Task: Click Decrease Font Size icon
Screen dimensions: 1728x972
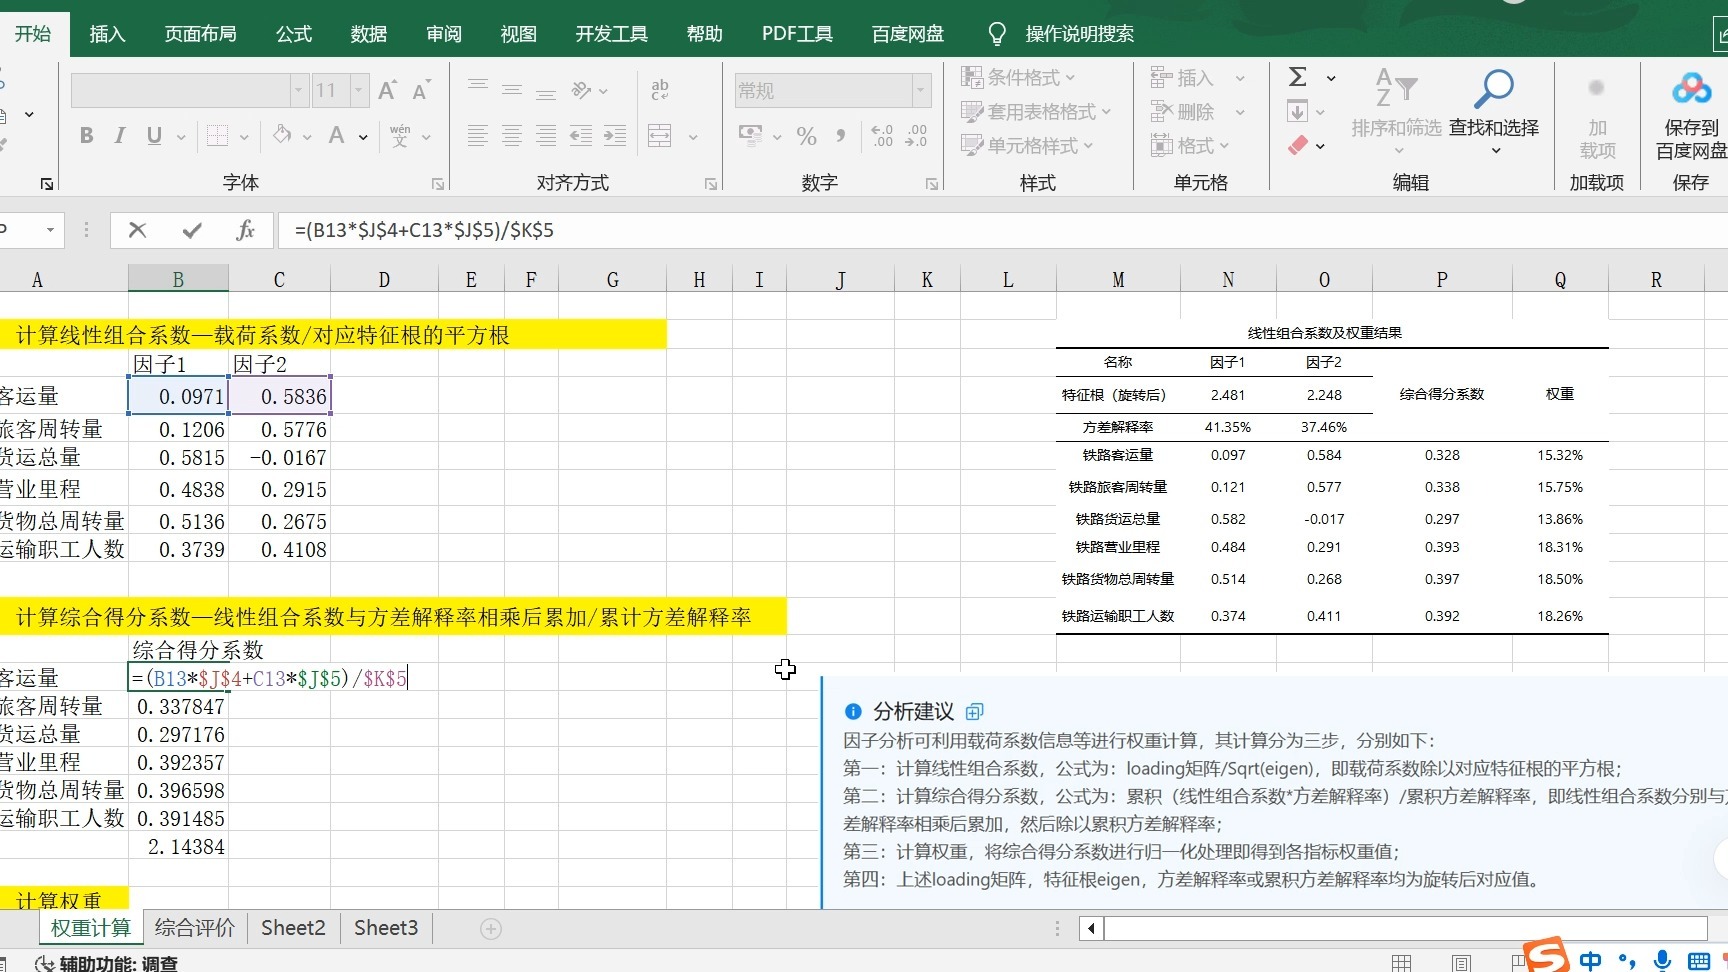Action: pos(421,91)
